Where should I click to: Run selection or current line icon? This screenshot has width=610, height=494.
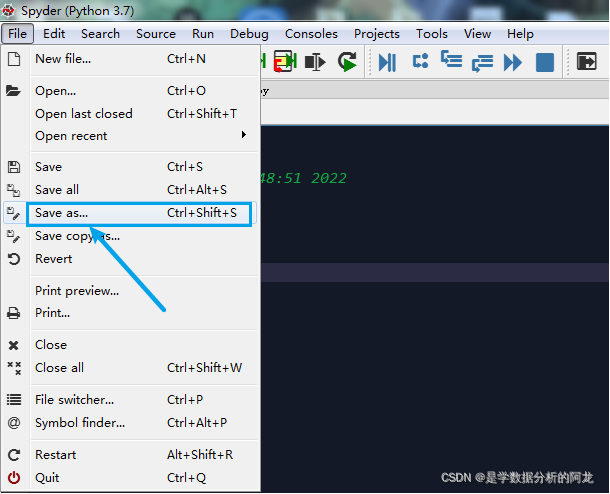(315, 62)
